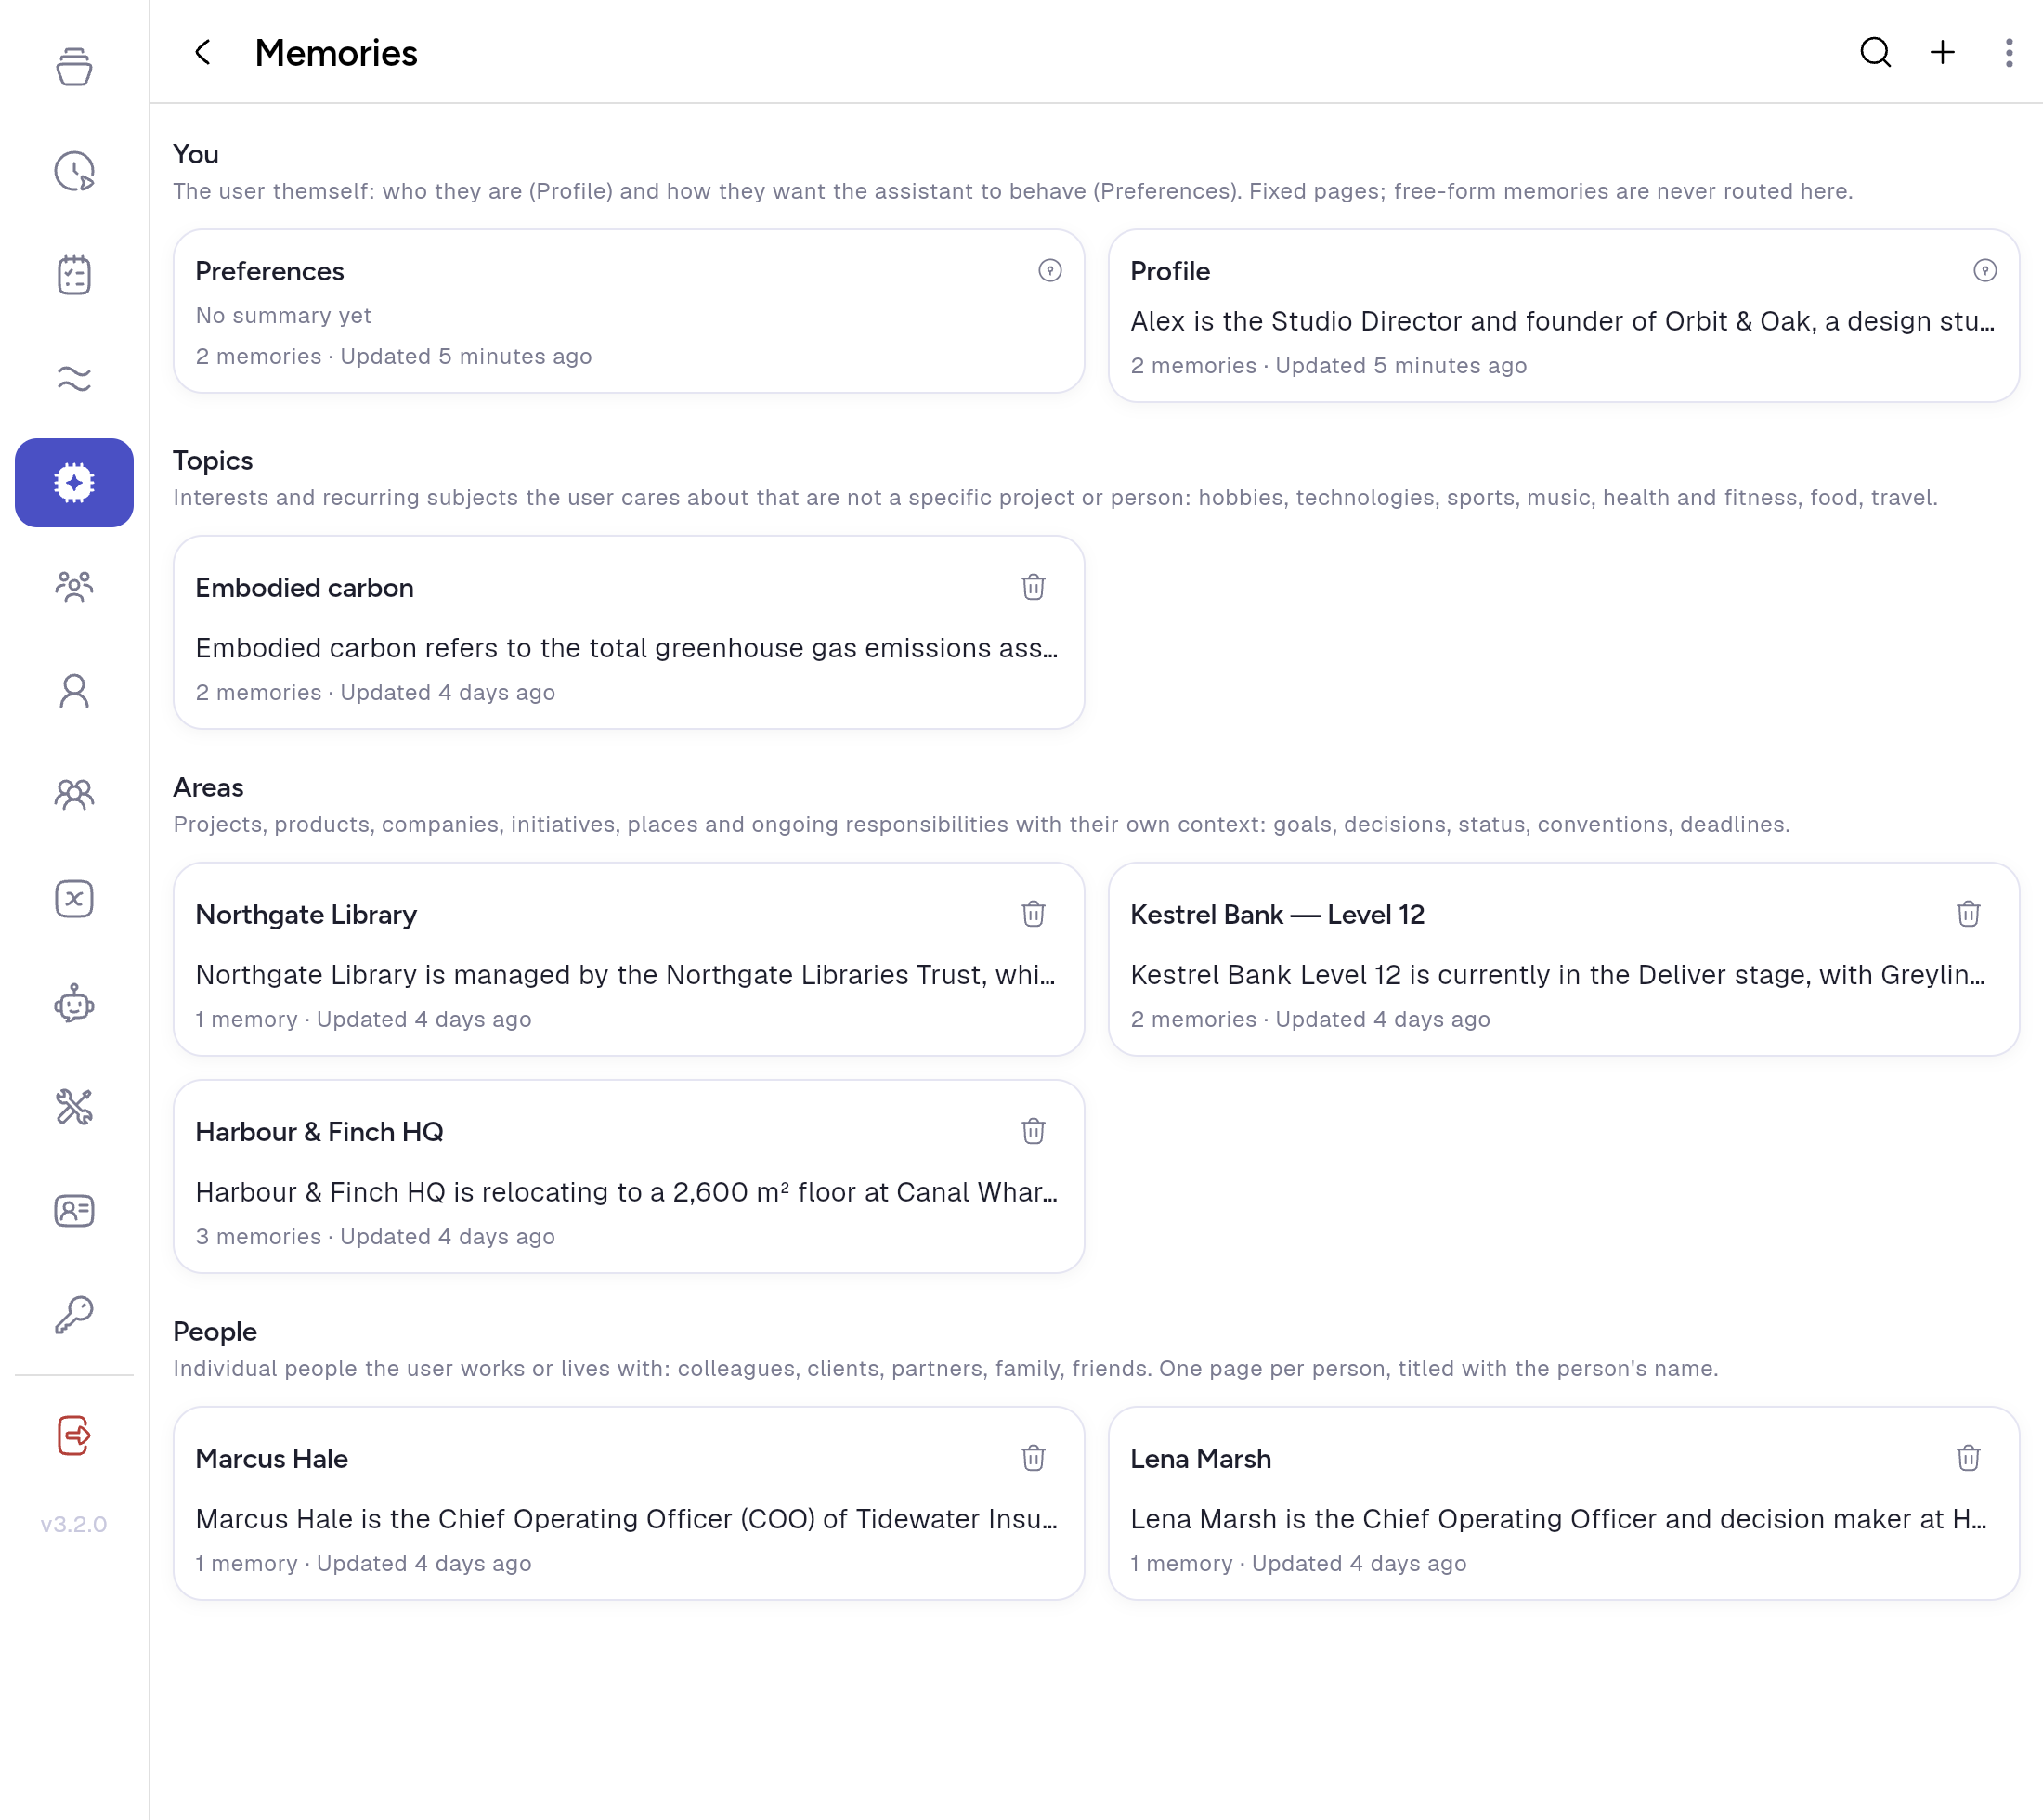The width and height of the screenshot is (2043, 1820).
Task: Delete the Harbour & Finch HQ page
Action: click(x=1033, y=1131)
